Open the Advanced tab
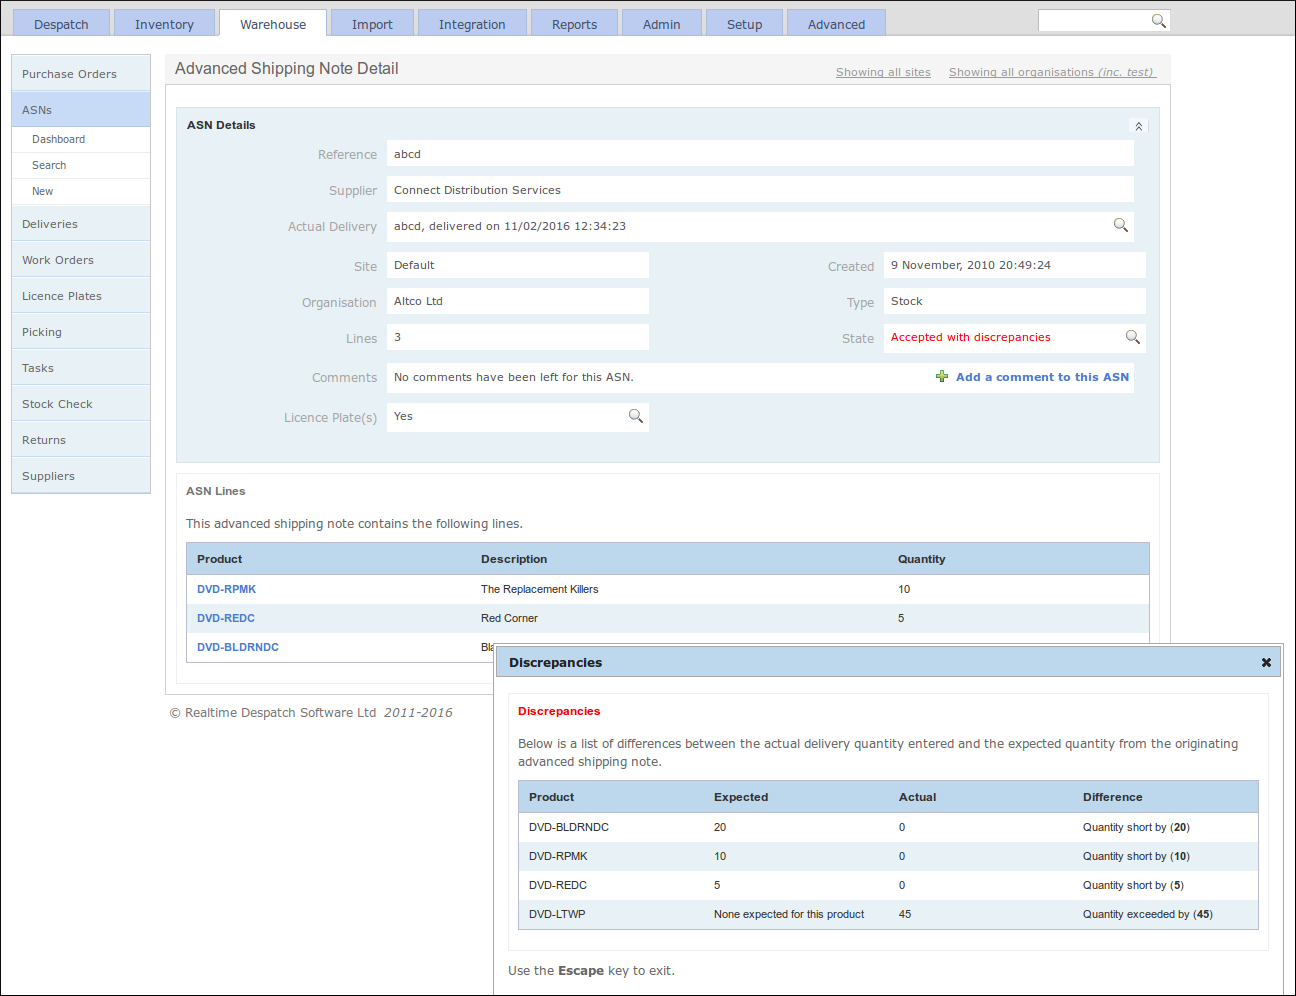Viewport: 1296px width, 996px height. point(836,24)
